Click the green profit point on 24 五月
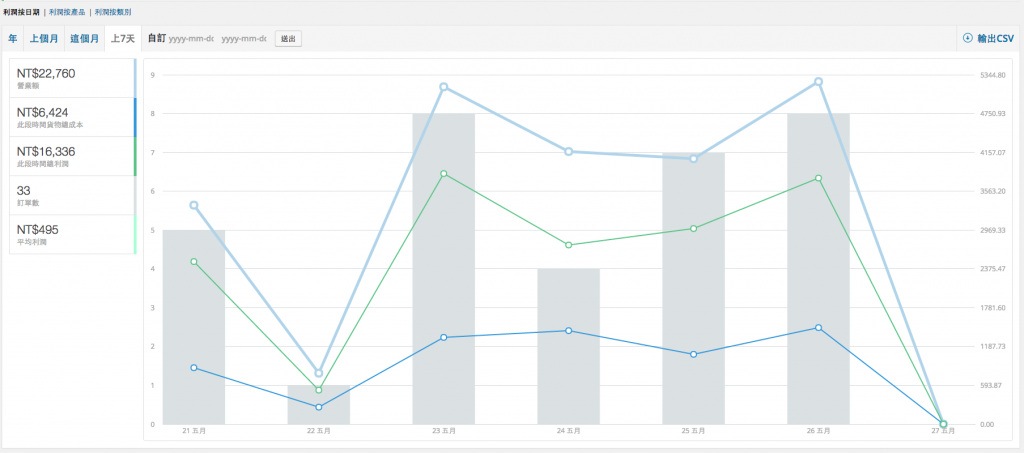The height and width of the screenshot is (453, 1024). (569, 245)
